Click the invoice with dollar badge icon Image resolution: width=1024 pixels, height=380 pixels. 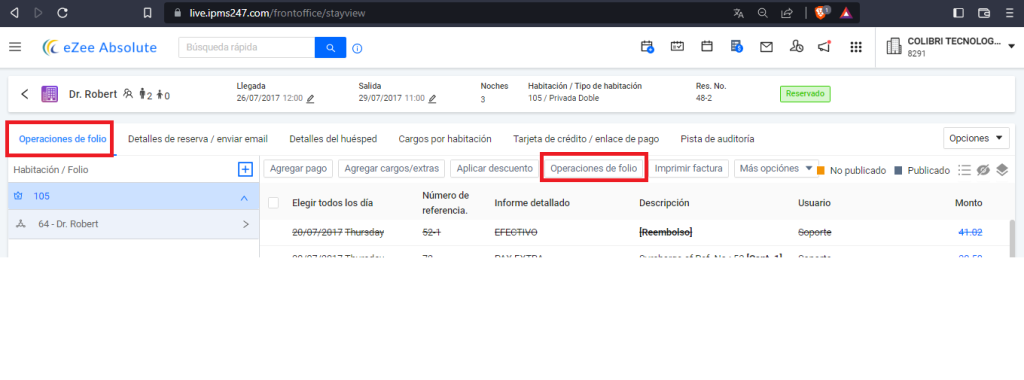pyautogui.click(x=736, y=47)
